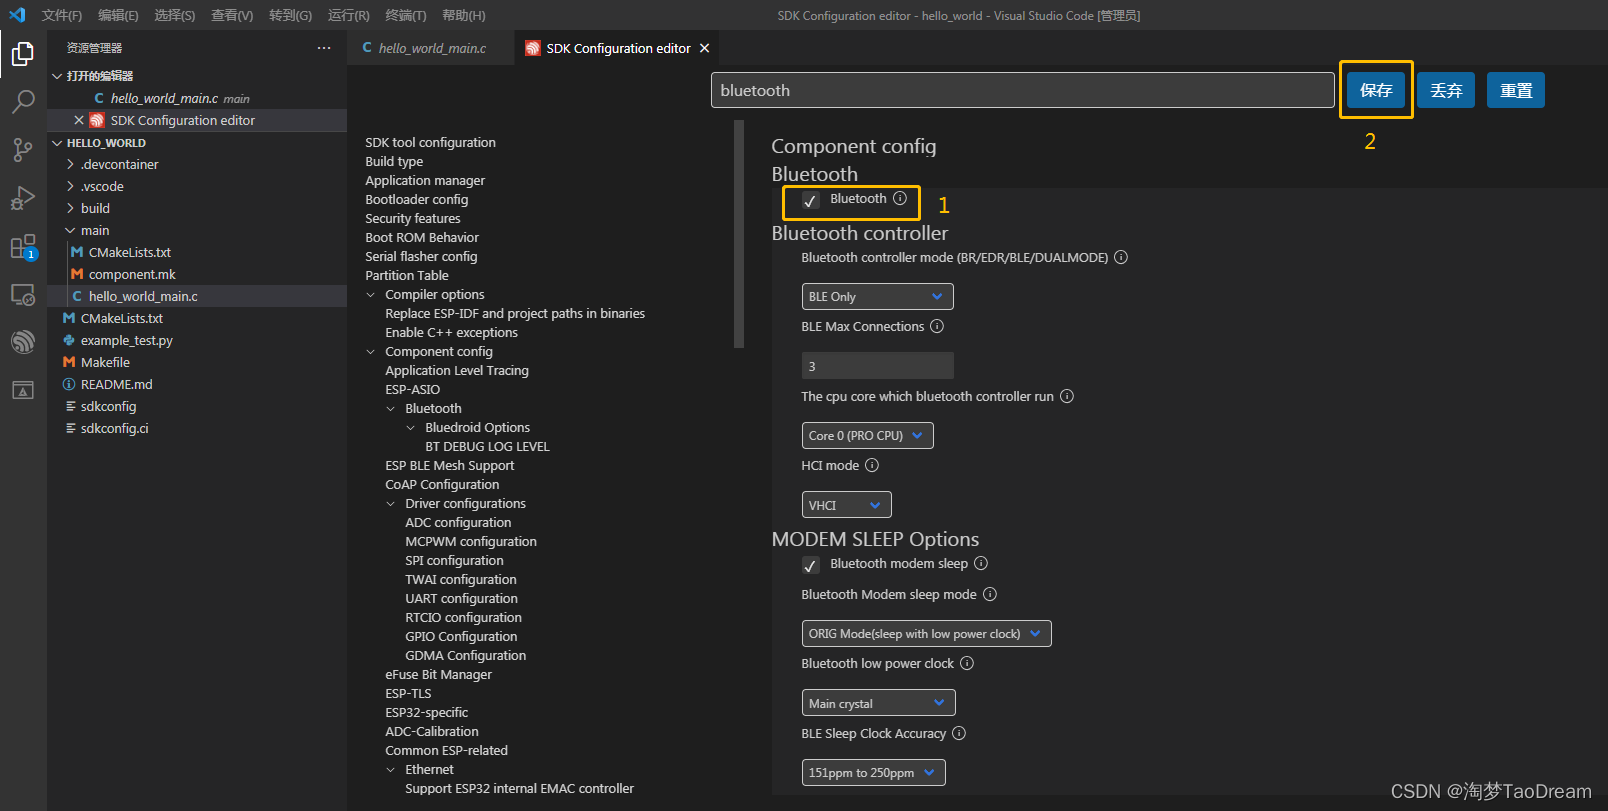Open the bottom activity bar panel icon
Image resolution: width=1608 pixels, height=811 pixels.
click(23, 390)
